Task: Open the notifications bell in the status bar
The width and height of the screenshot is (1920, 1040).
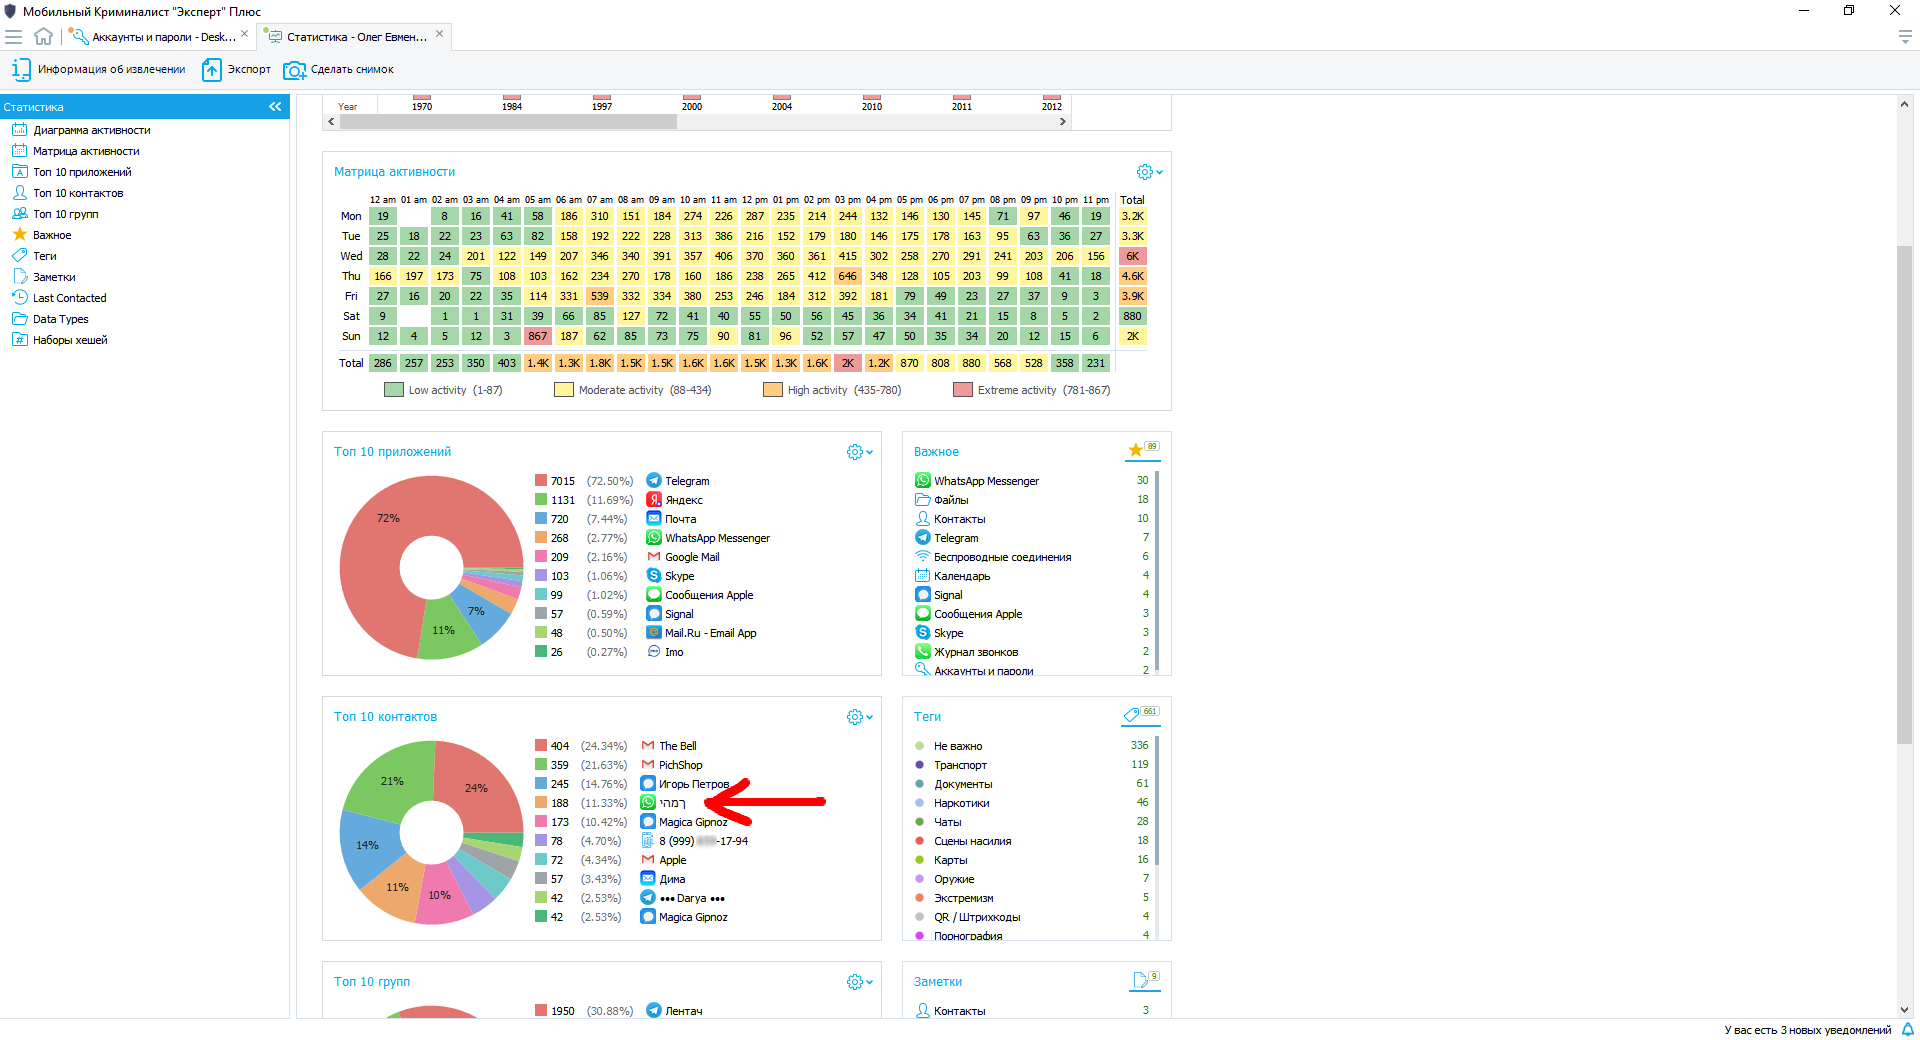Action: pos(1907,1030)
